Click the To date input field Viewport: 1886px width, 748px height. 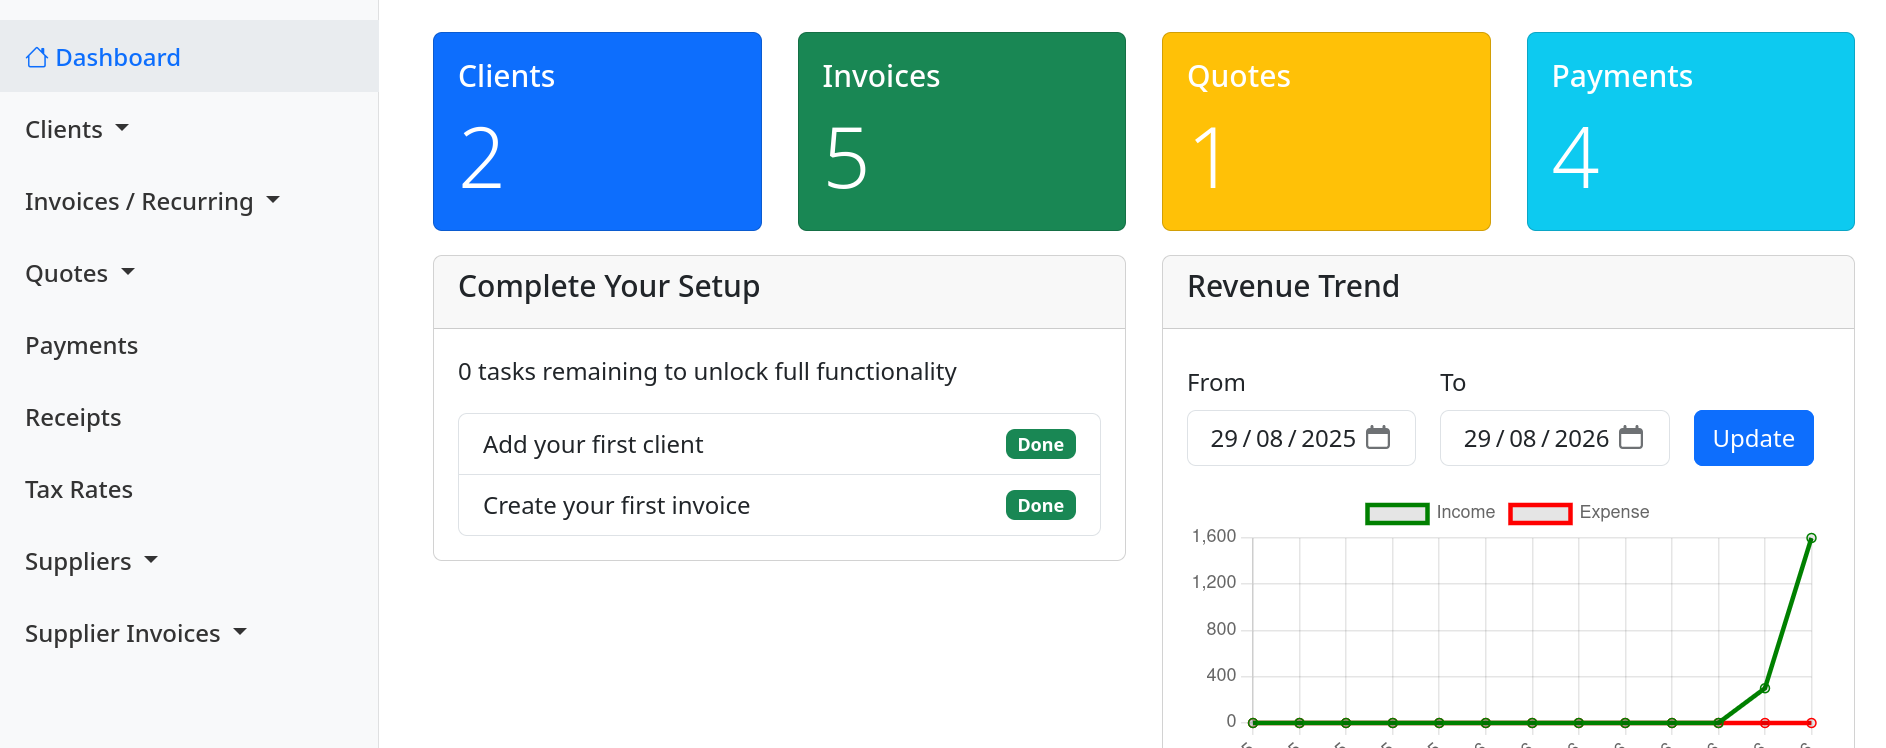point(1554,438)
